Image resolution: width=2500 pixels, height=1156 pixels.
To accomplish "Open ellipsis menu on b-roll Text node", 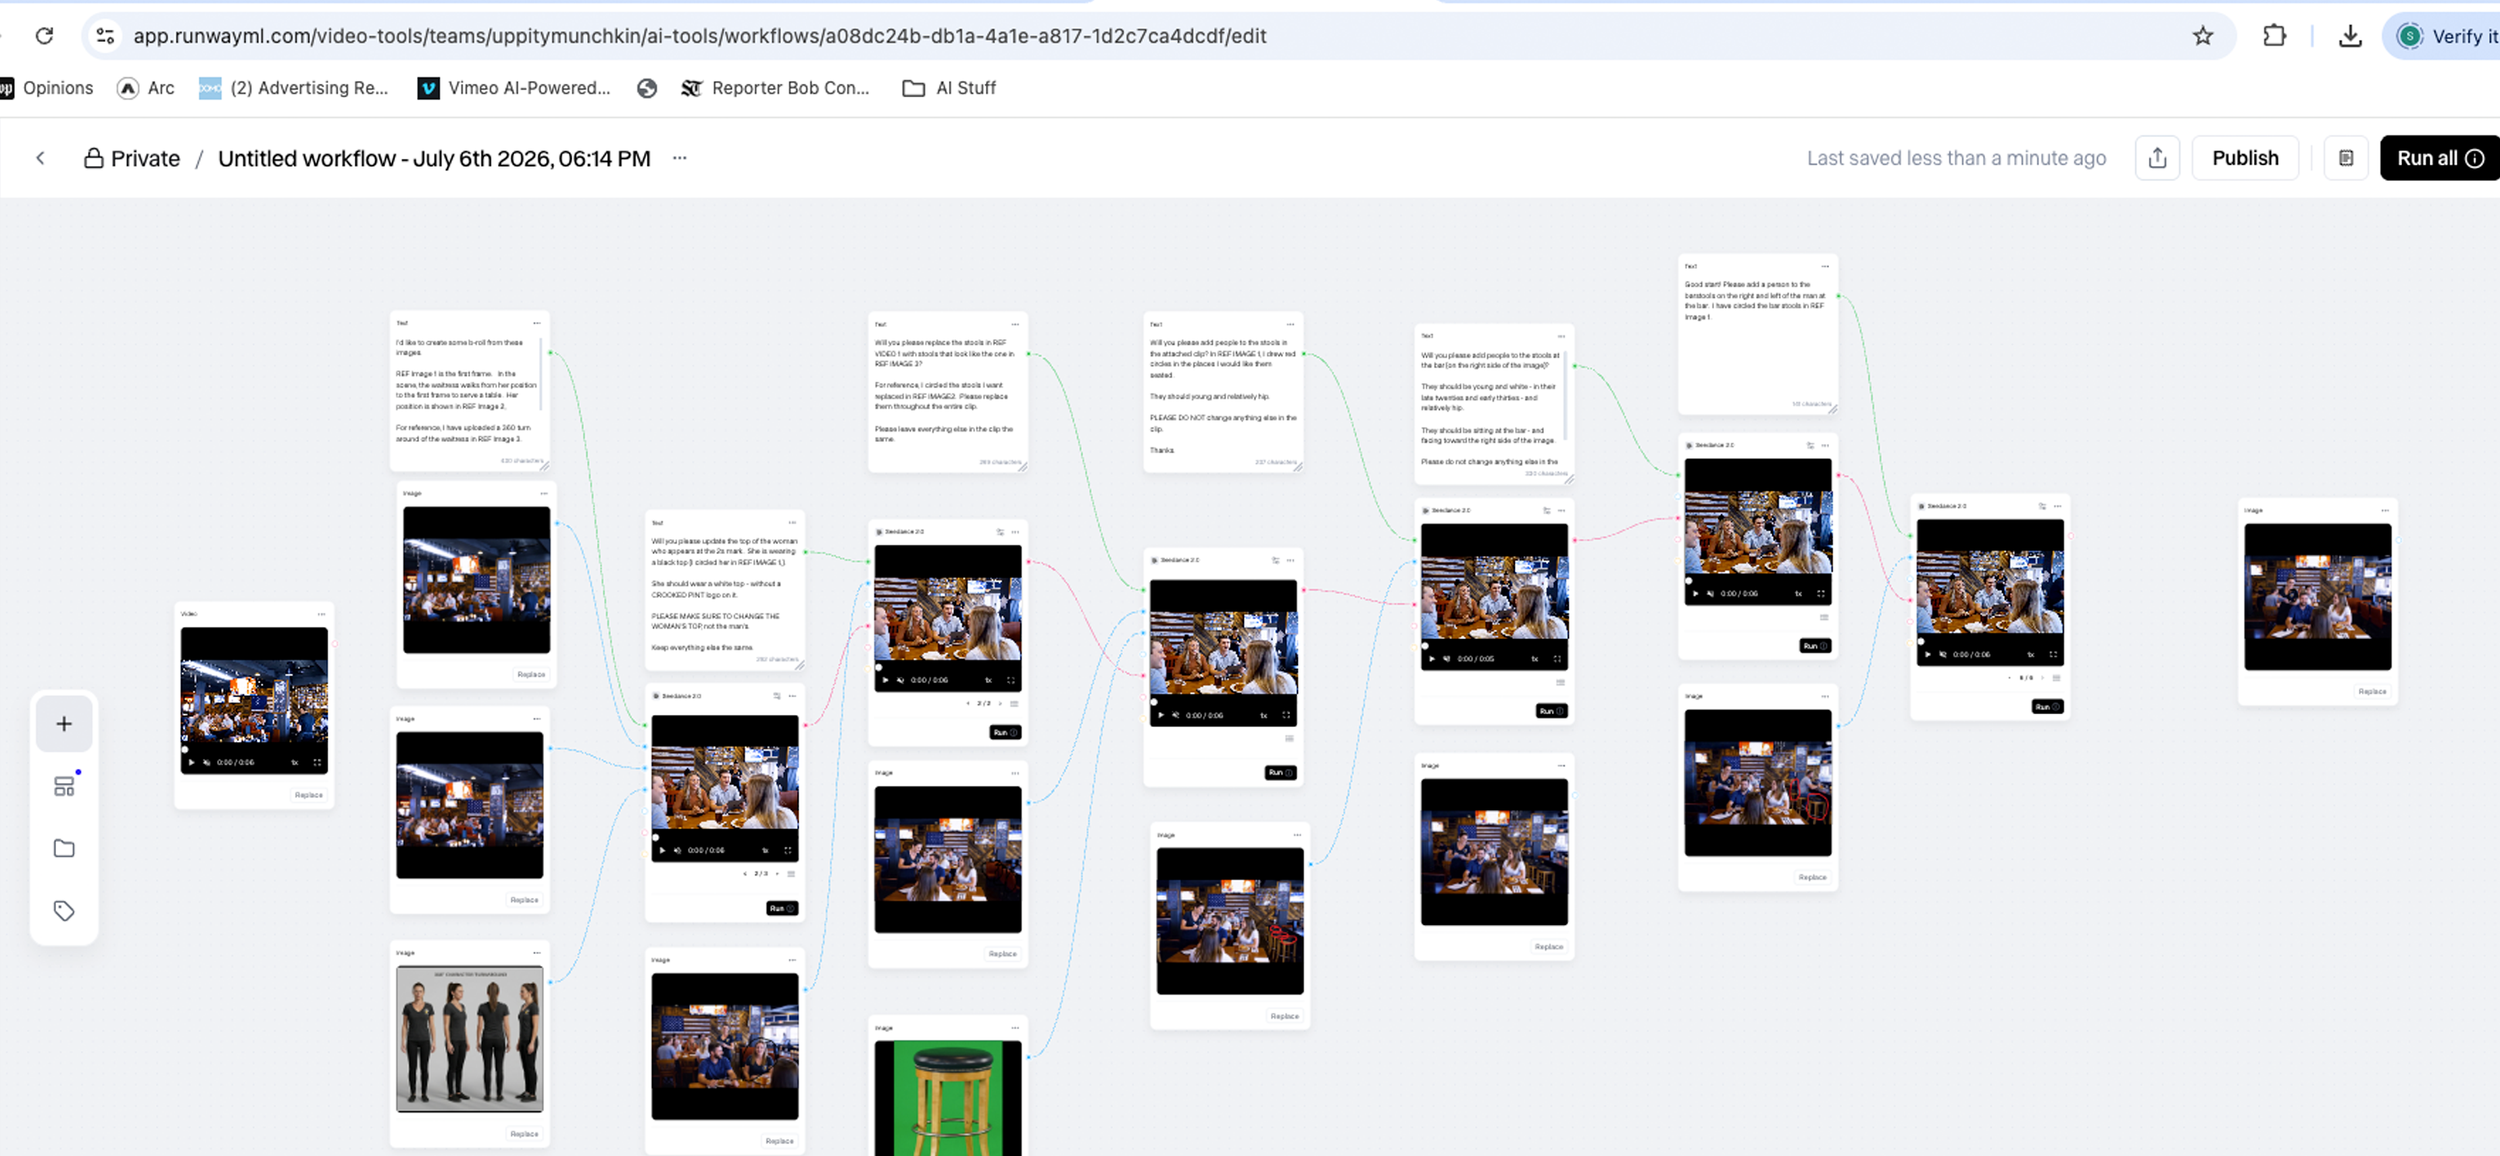I will 537,323.
